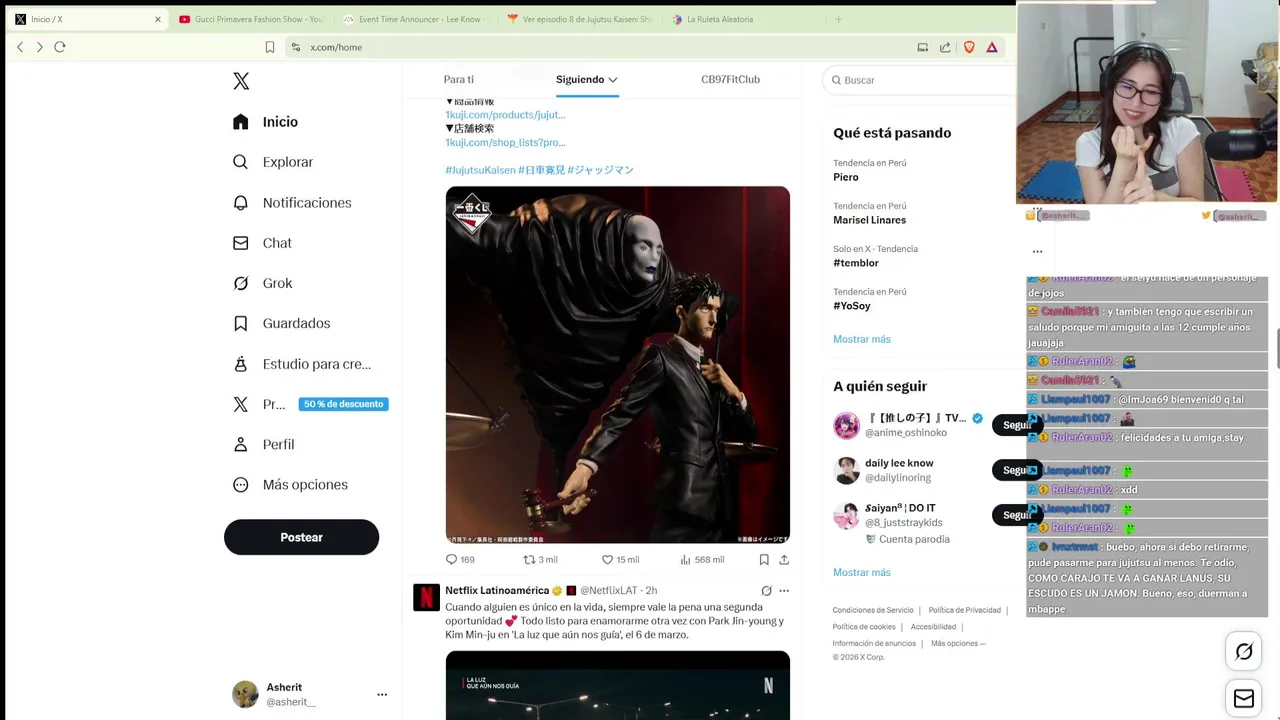Share the Jujutsu Kaisen figure post
This screenshot has width=1280, height=720.
(784, 560)
